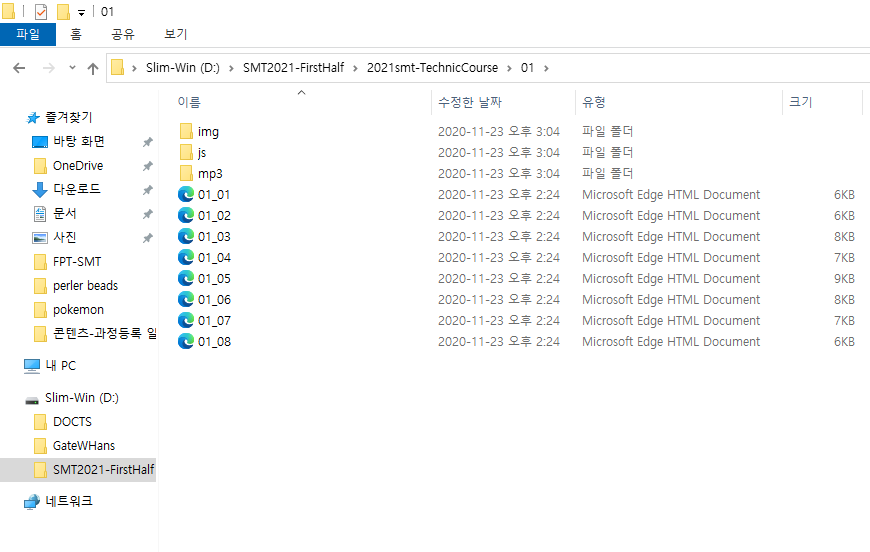Image resolution: width=870 pixels, height=552 pixels.
Task: Sort by 크기 column header
Action: point(800,102)
